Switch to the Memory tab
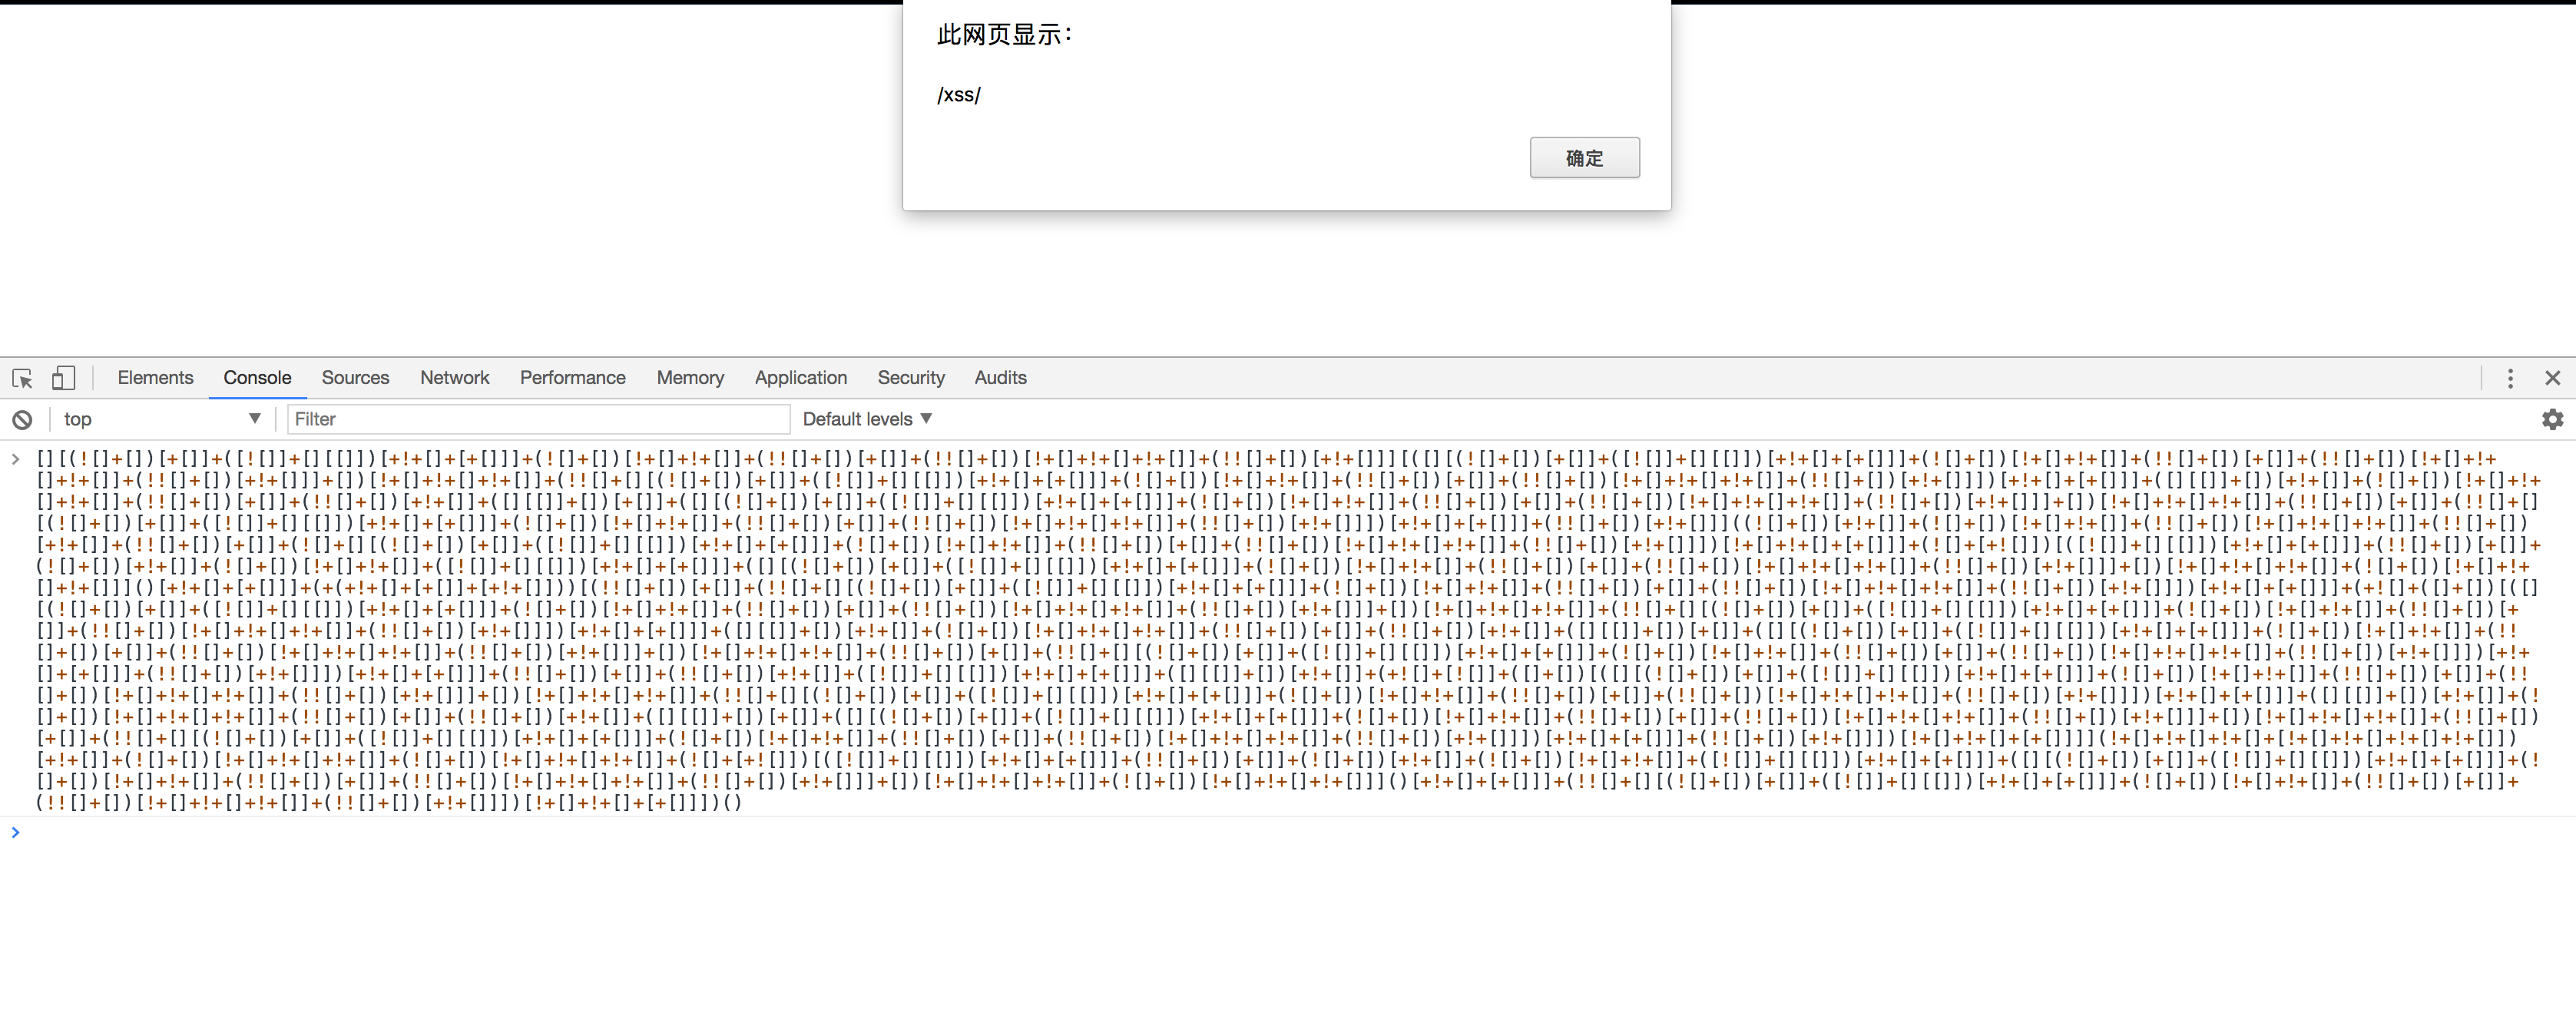Screen dimensions: 2576x1023 tap(690, 378)
